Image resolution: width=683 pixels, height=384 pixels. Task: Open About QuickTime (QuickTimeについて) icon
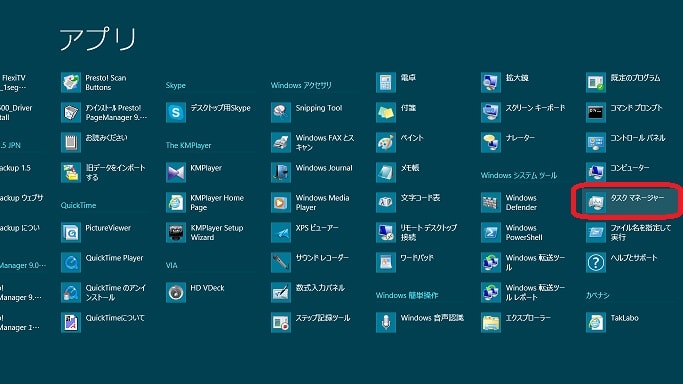tap(71, 323)
